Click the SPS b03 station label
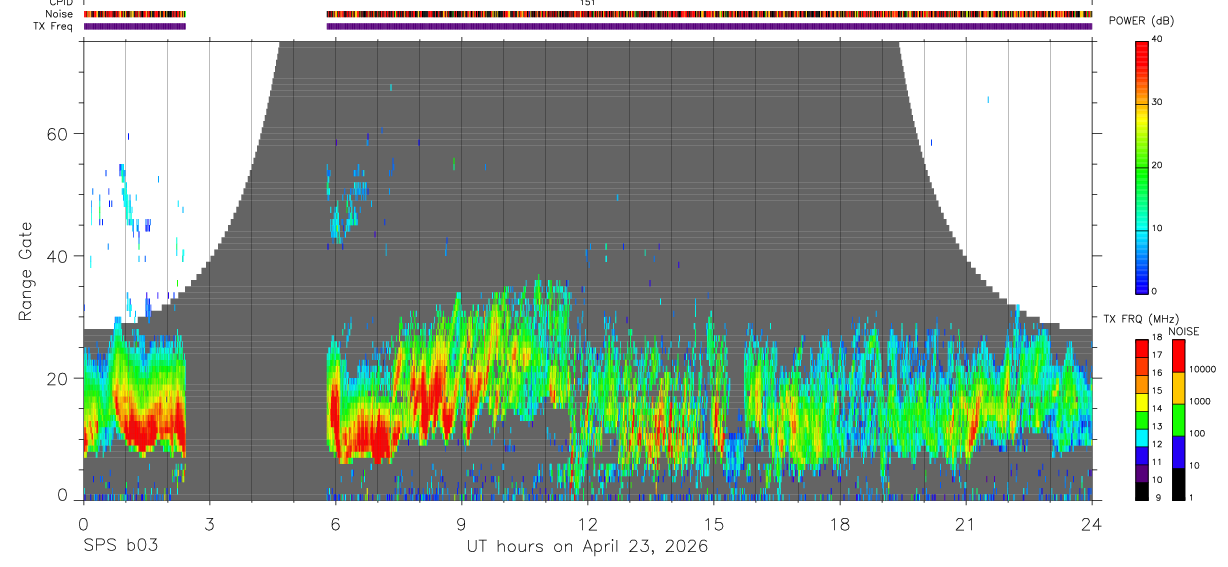The image size is (1228, 567). click(x=120, y=546)
